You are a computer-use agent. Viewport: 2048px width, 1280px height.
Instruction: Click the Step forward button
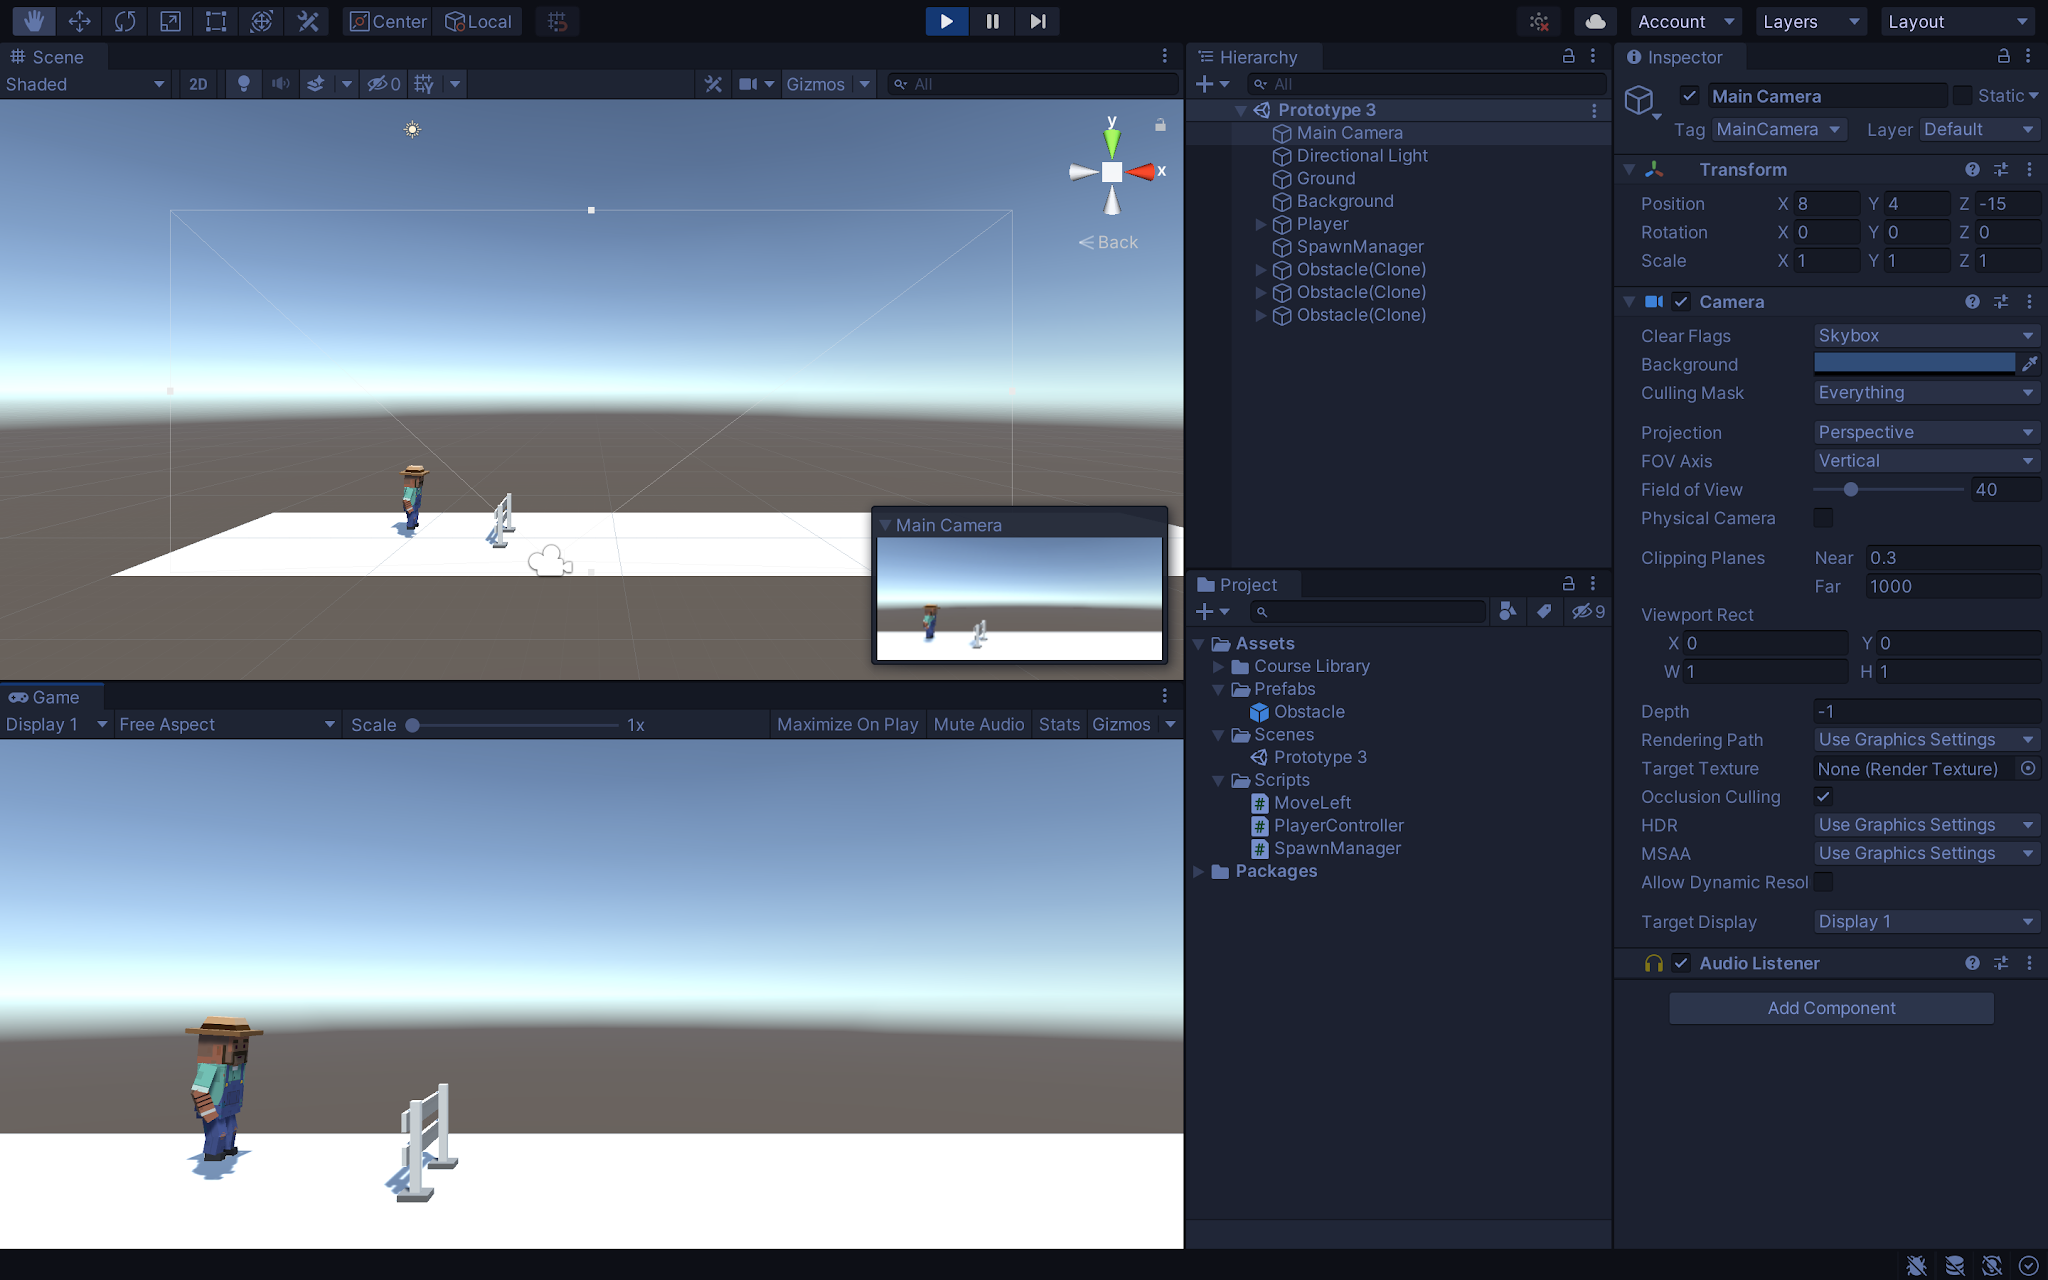click(1038, 21)
